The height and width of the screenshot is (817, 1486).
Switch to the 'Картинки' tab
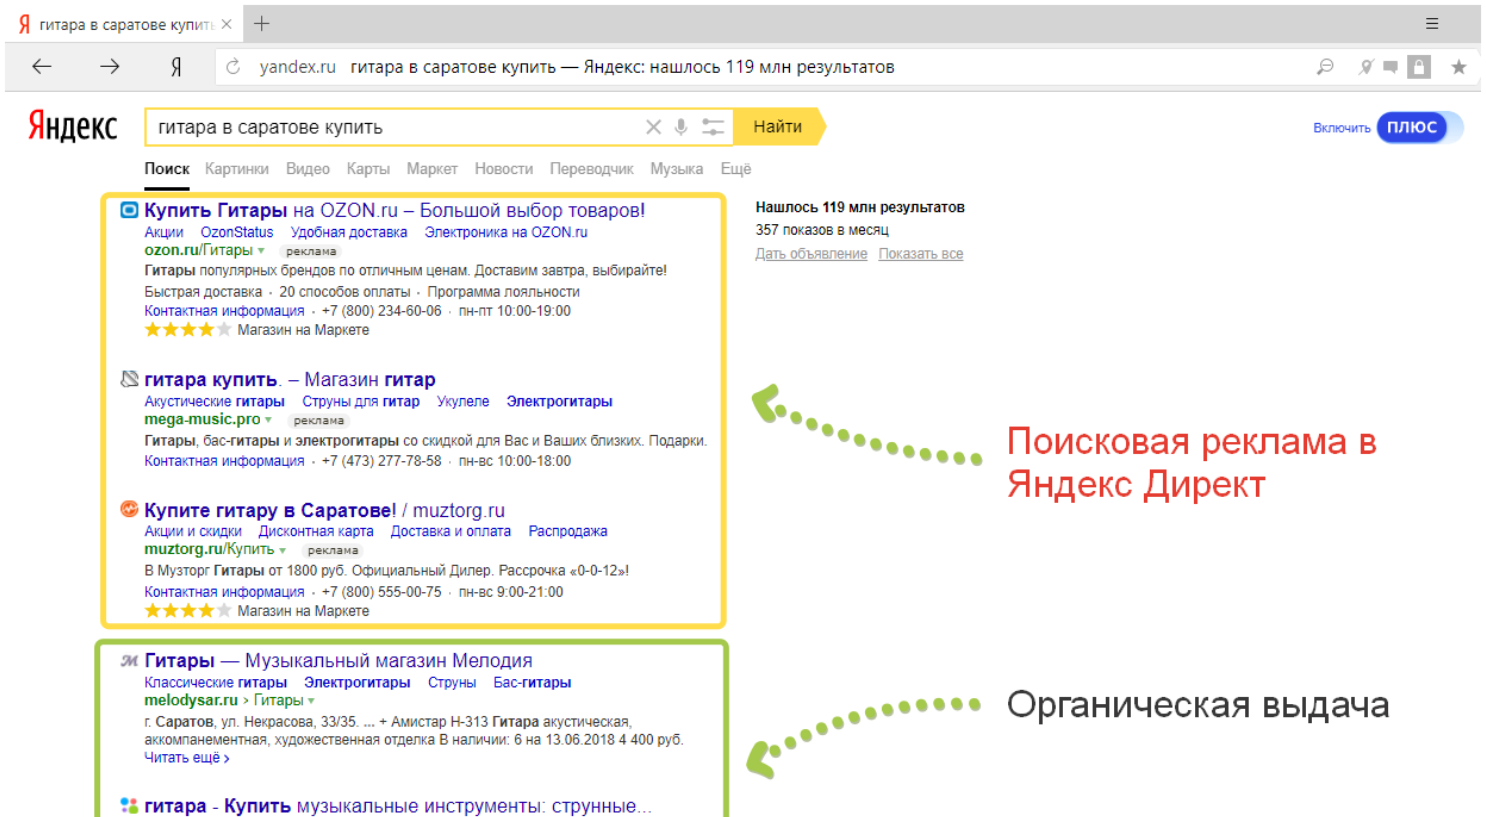coord(237,169)
